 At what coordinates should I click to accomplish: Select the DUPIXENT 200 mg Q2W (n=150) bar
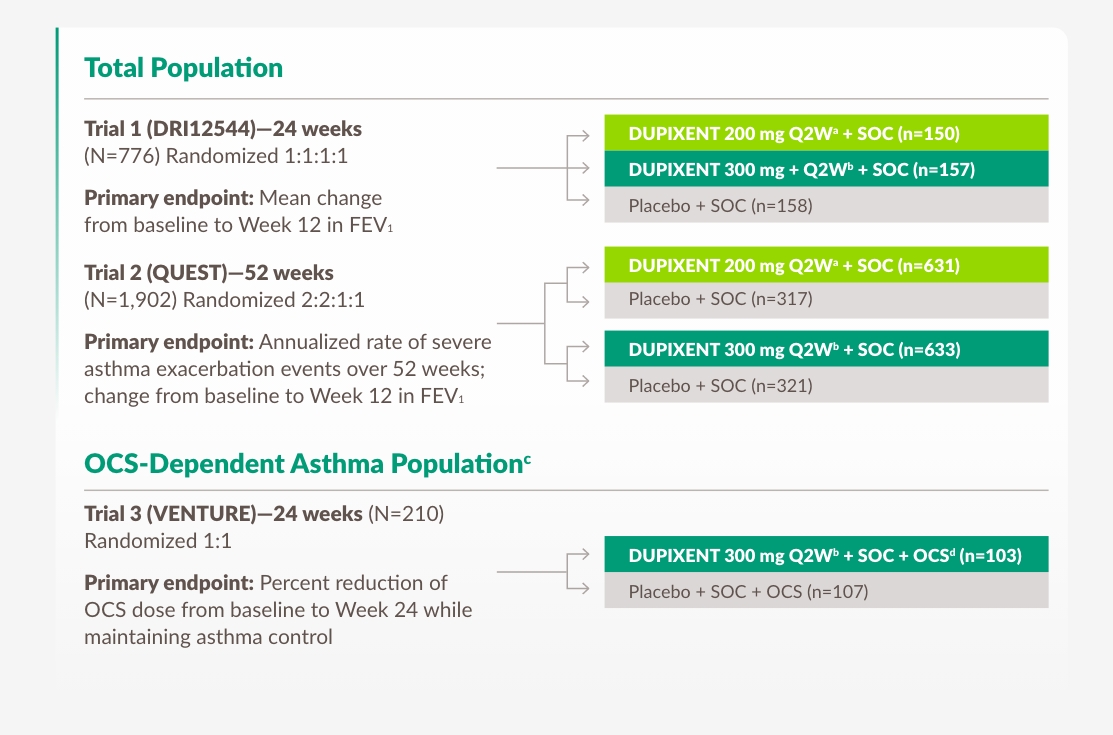(826, 133)
